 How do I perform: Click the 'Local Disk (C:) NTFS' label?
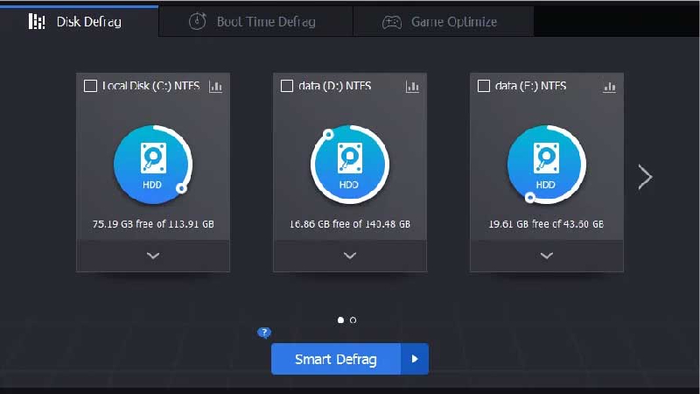tap(151, 86)
